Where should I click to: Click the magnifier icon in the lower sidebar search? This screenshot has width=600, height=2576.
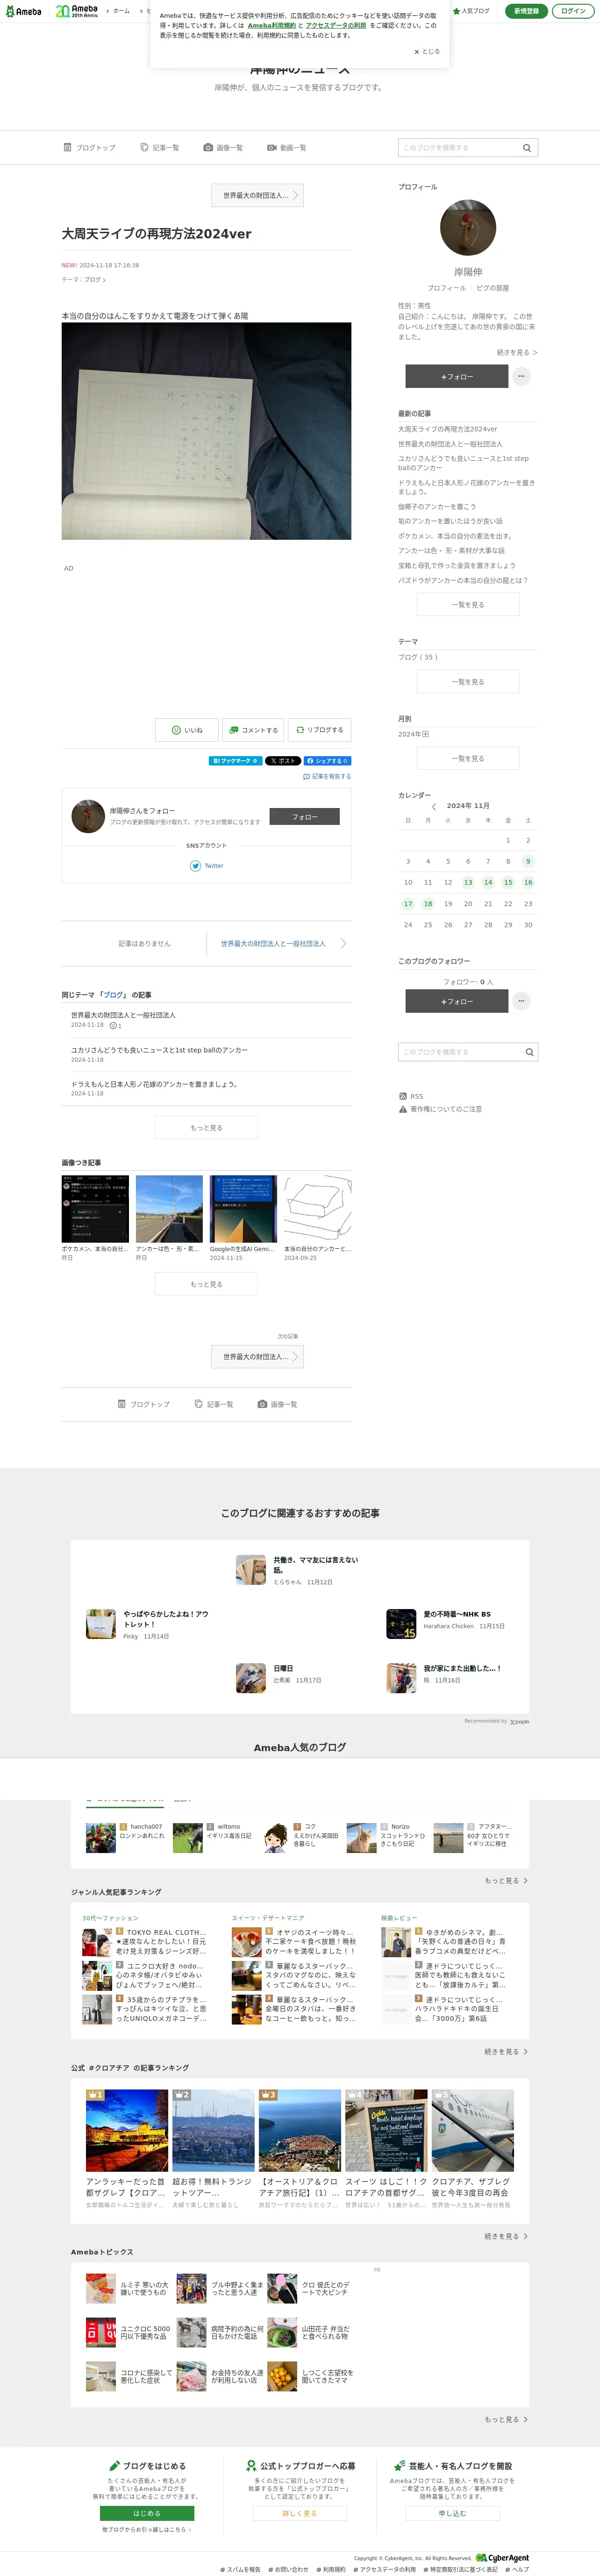click(530, 1052)
